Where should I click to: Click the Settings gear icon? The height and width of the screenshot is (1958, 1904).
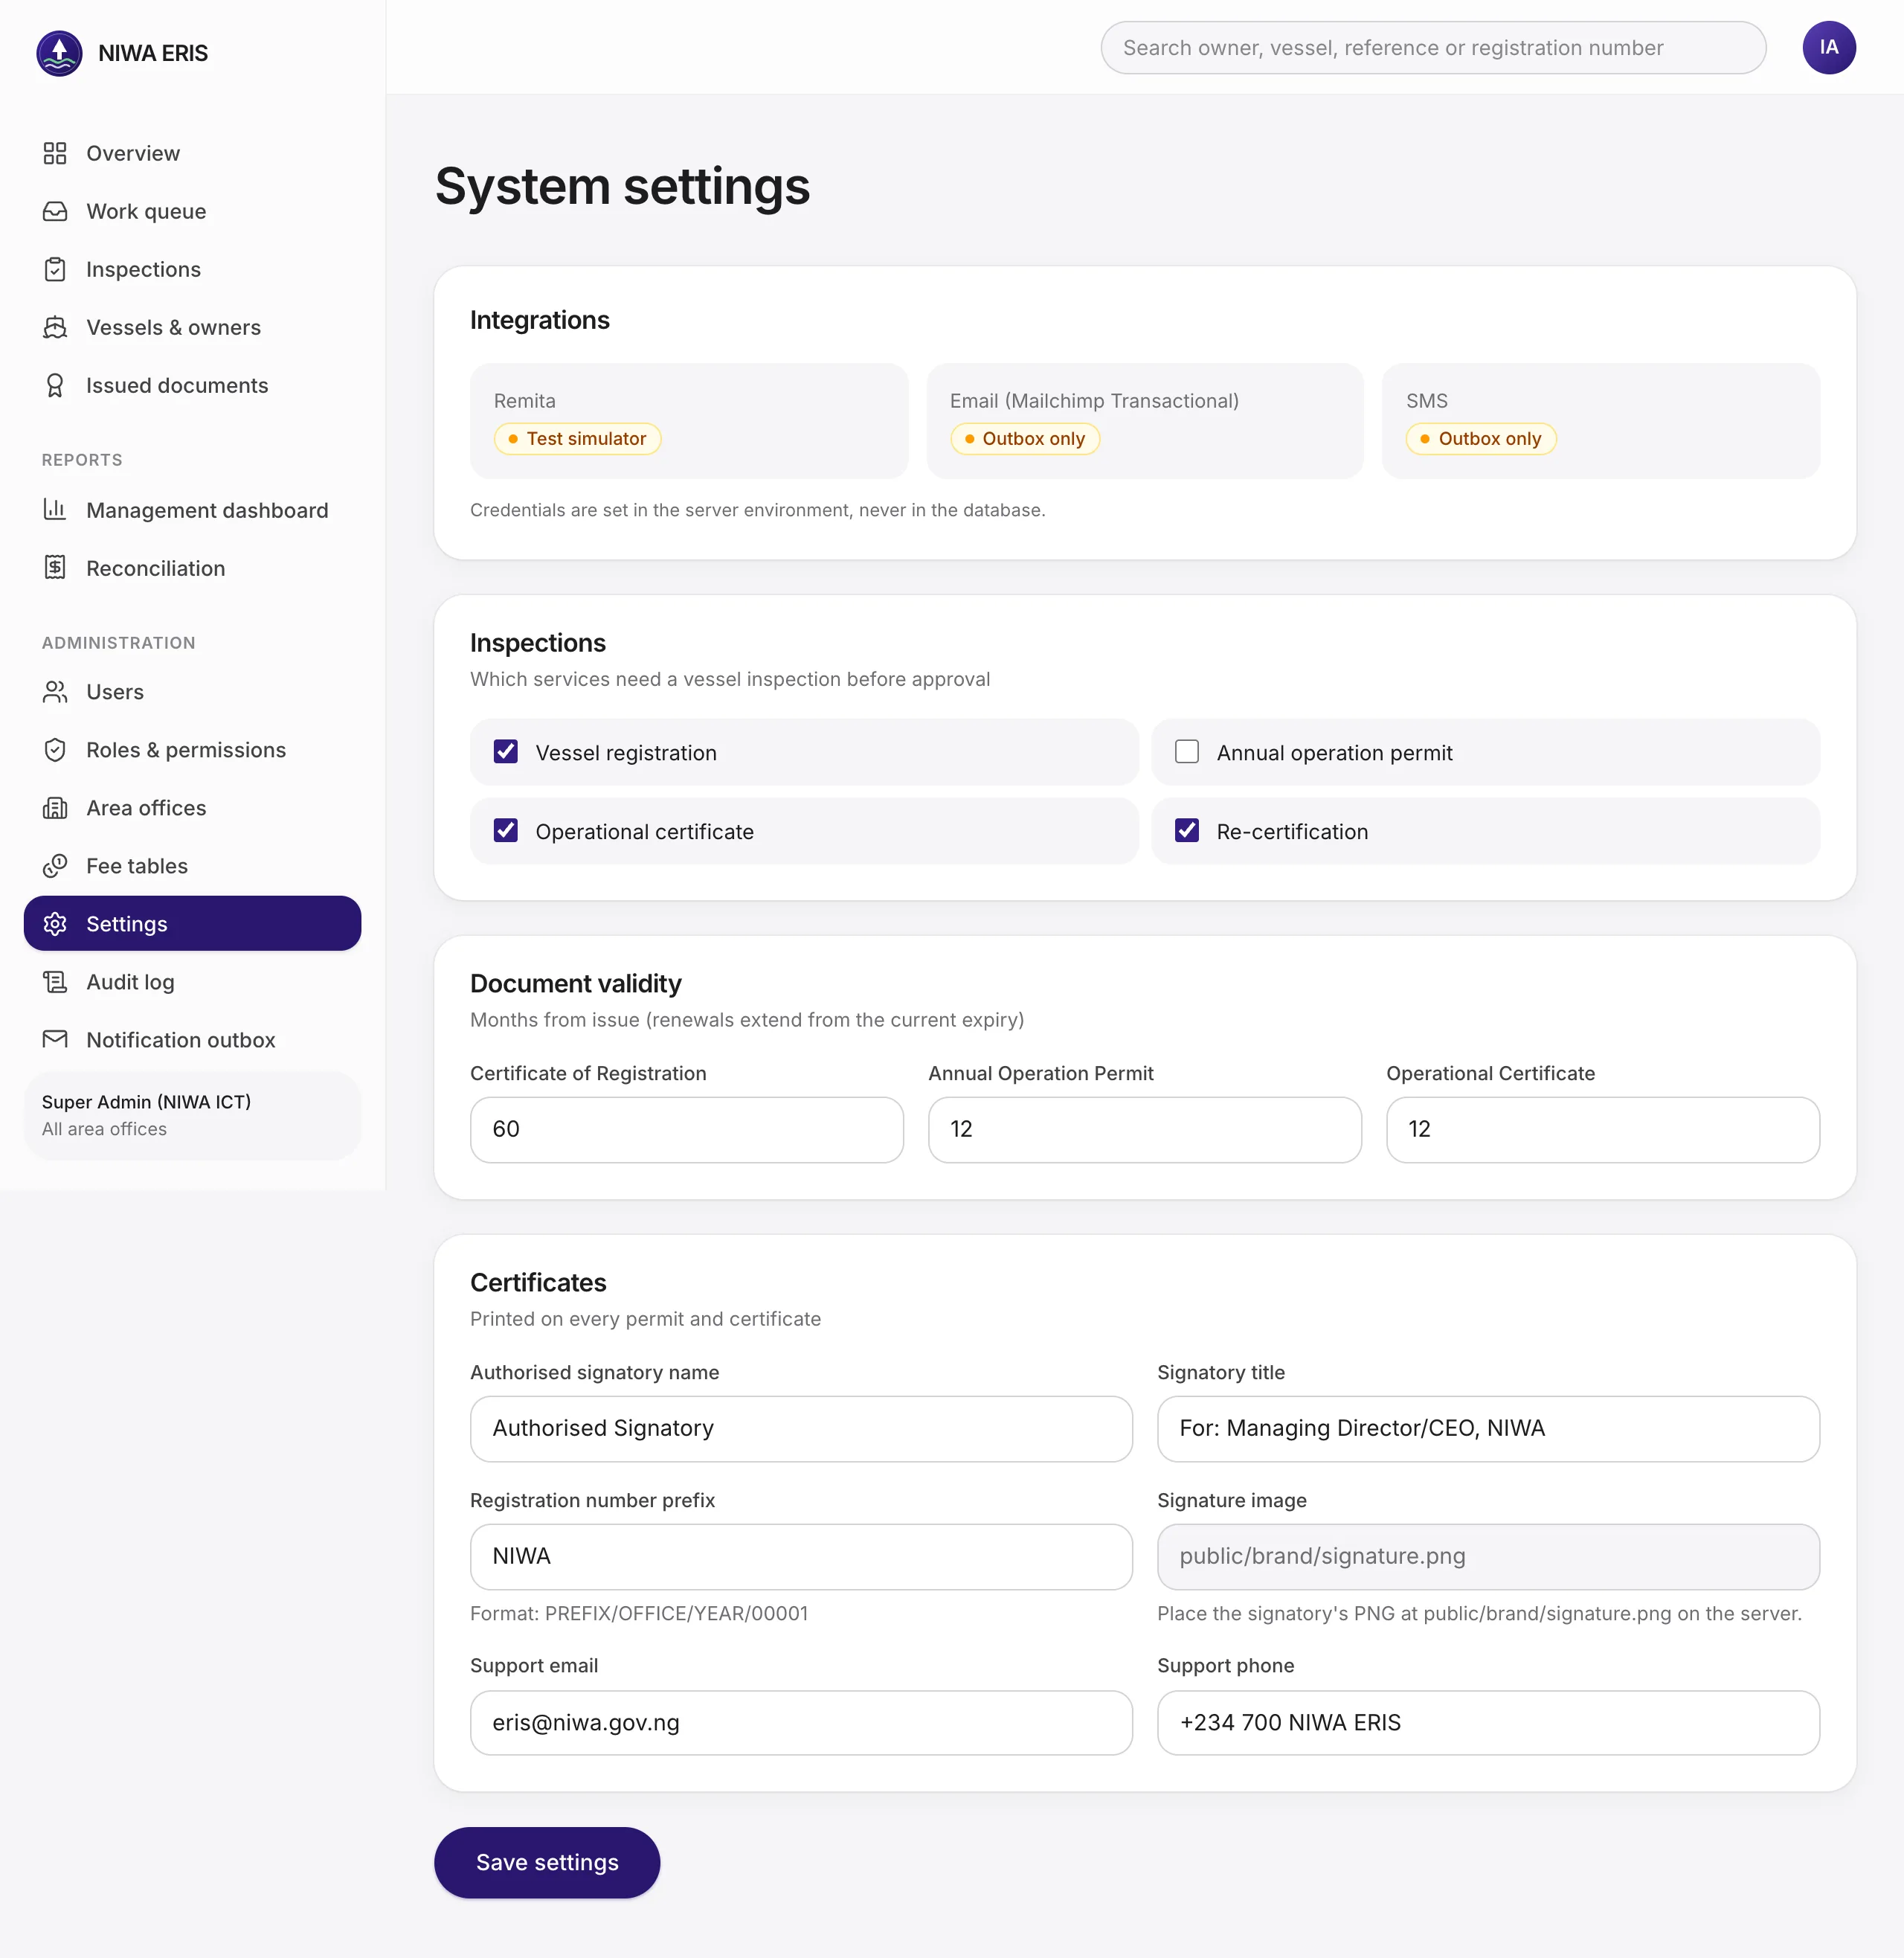coord(55,924)
